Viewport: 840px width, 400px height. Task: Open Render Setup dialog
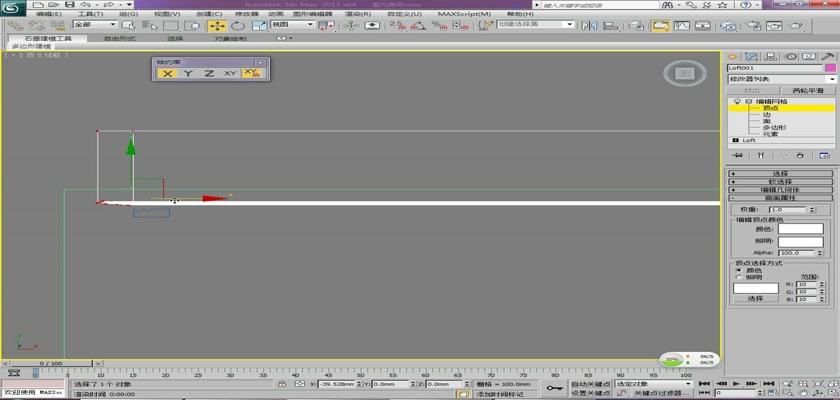[x=754, y=26]
